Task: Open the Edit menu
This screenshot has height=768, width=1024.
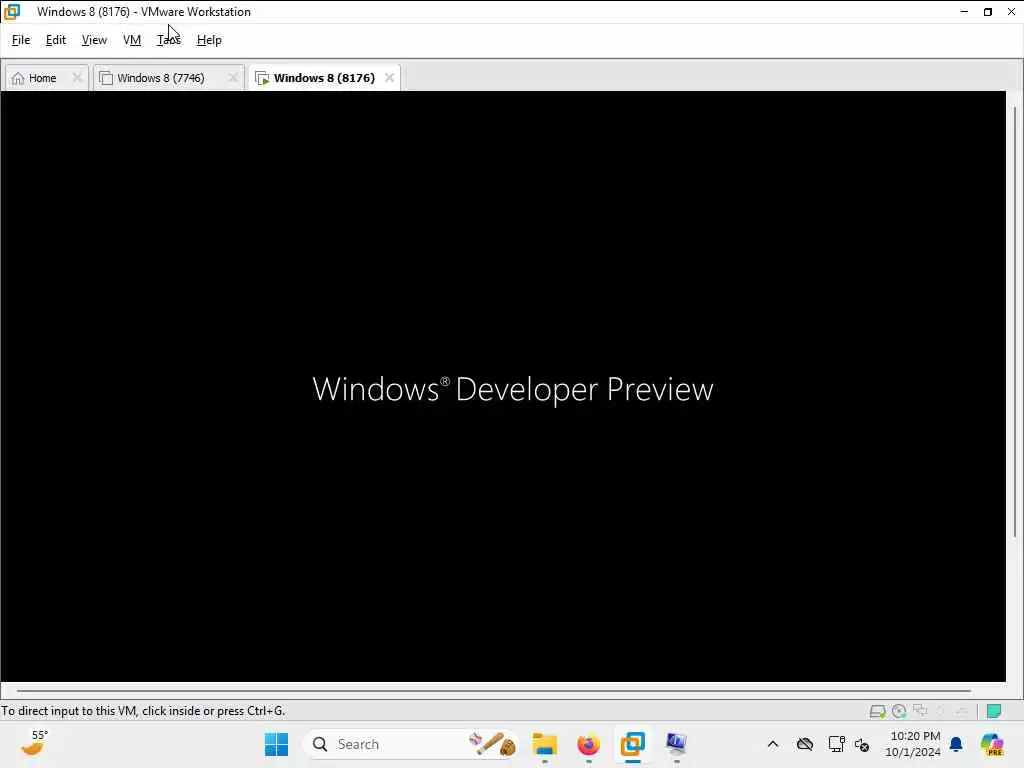Action: click(56, 40)
